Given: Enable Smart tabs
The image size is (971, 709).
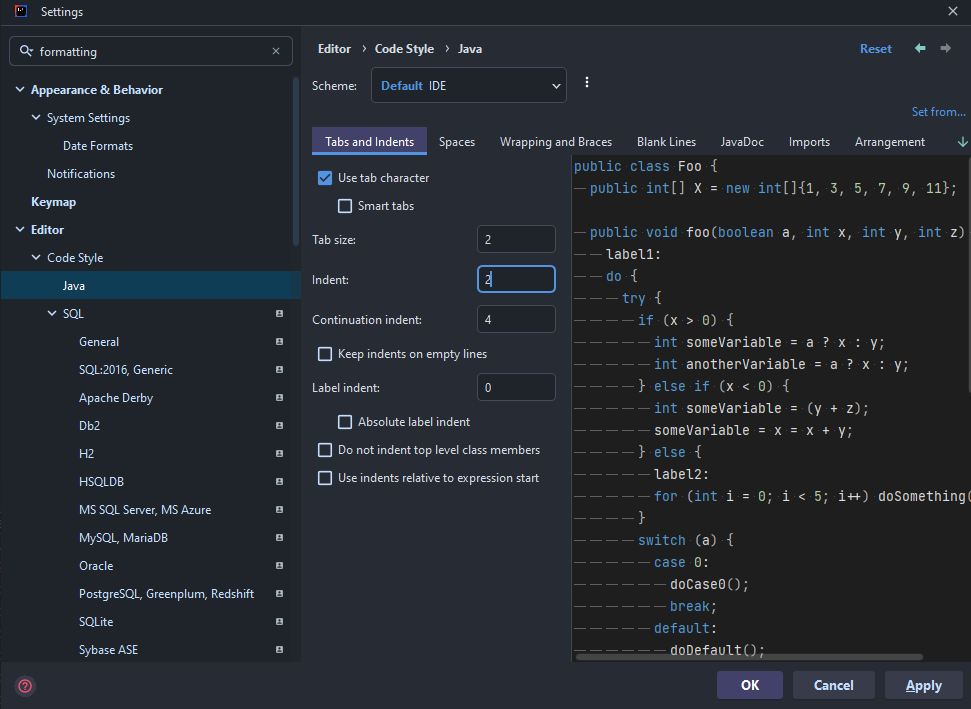Looking at the screenshot, I should (x=345, y=205).
